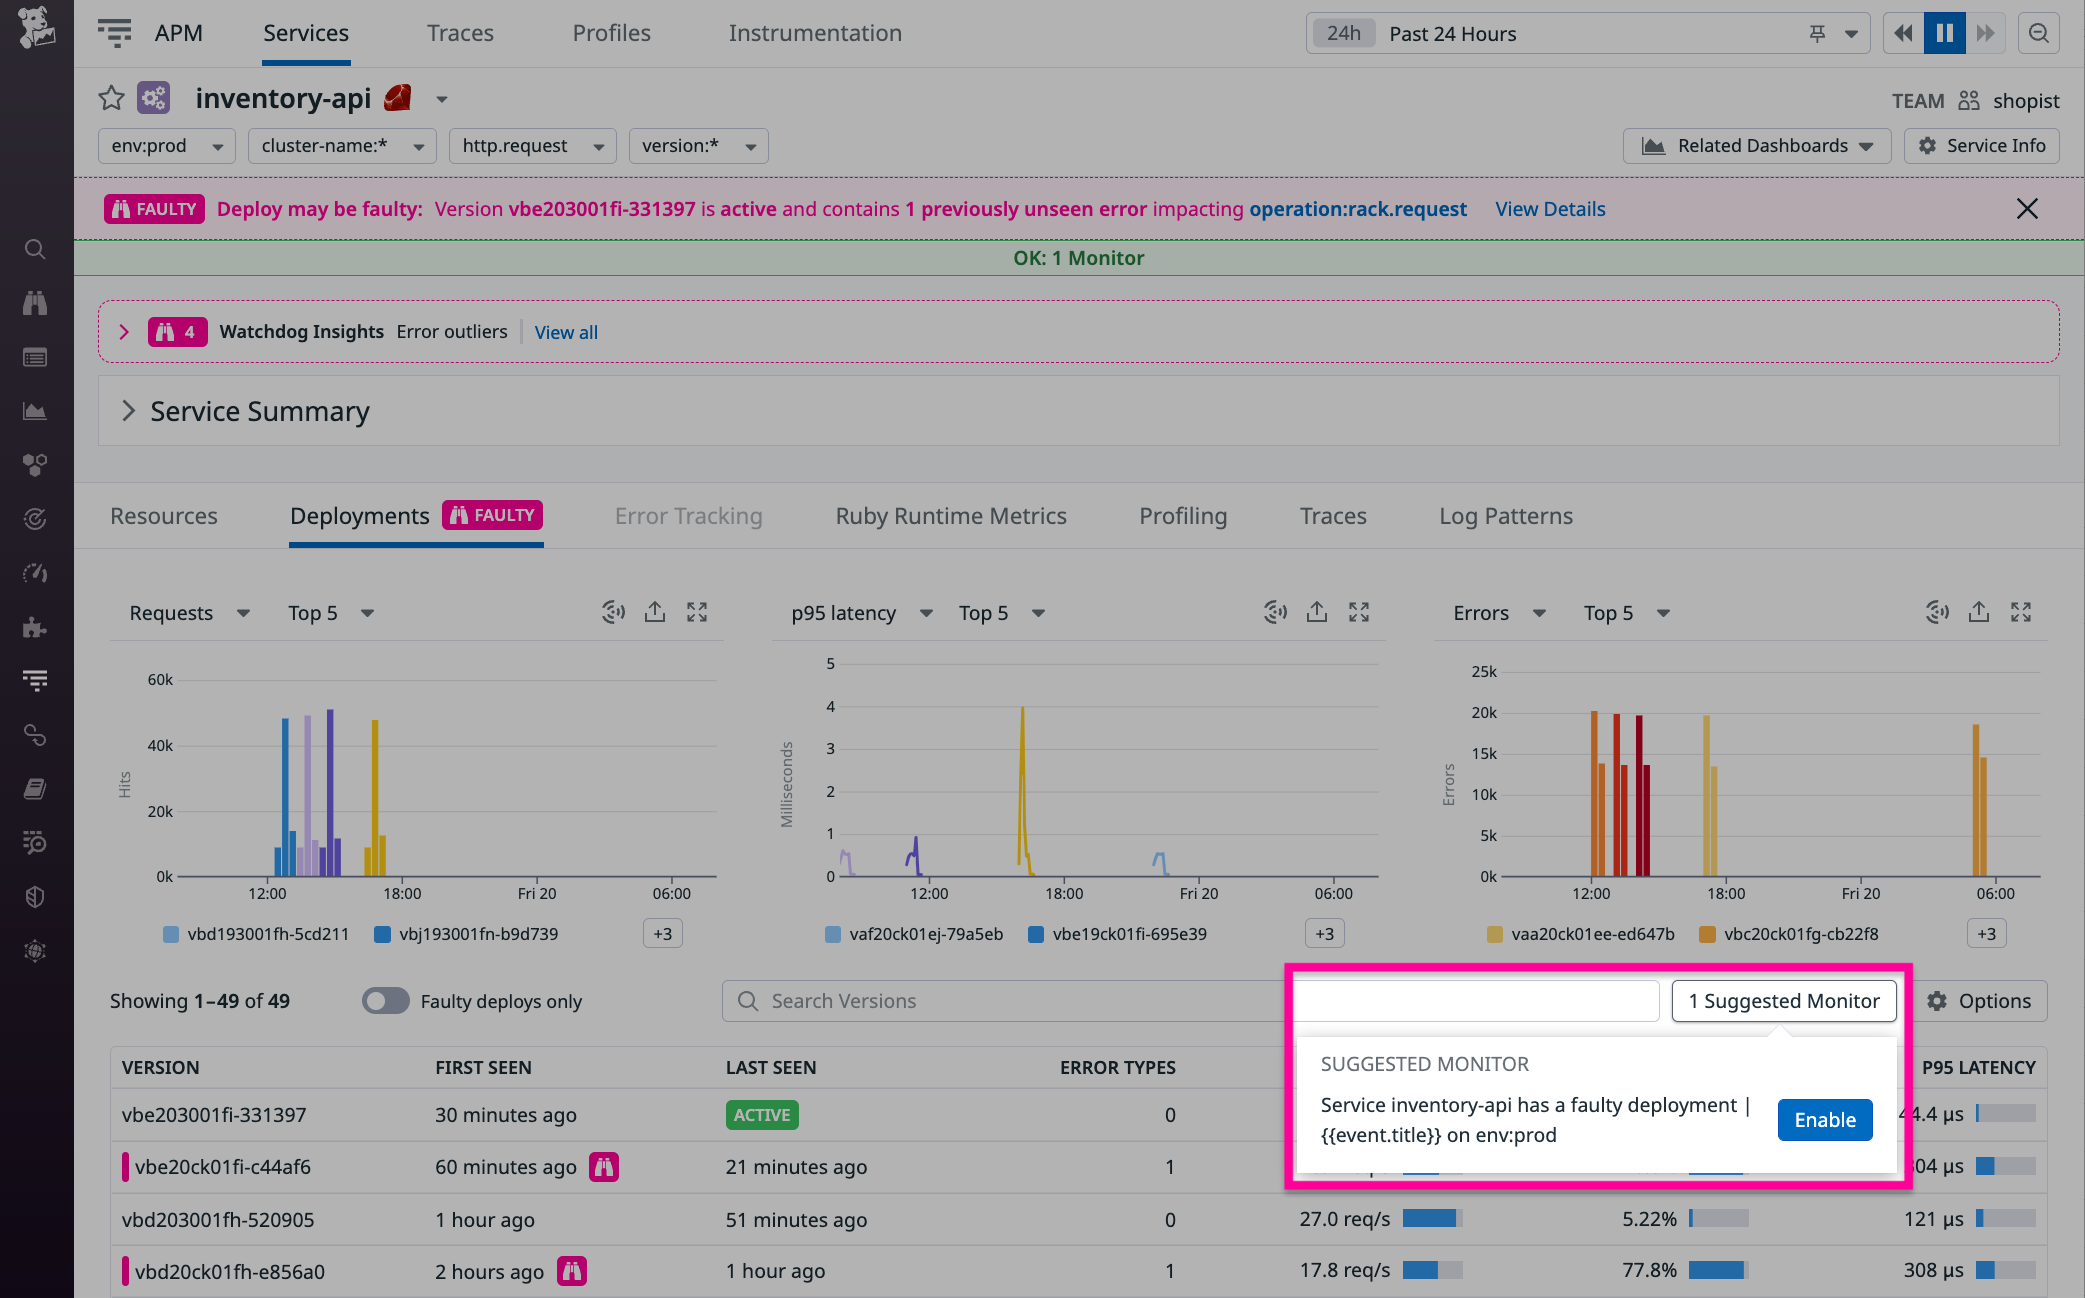This screenshot has height=1298, width=2085.
Task: Open search from the left sidebar
Action: pyautogui.click(x=35, y=250)
